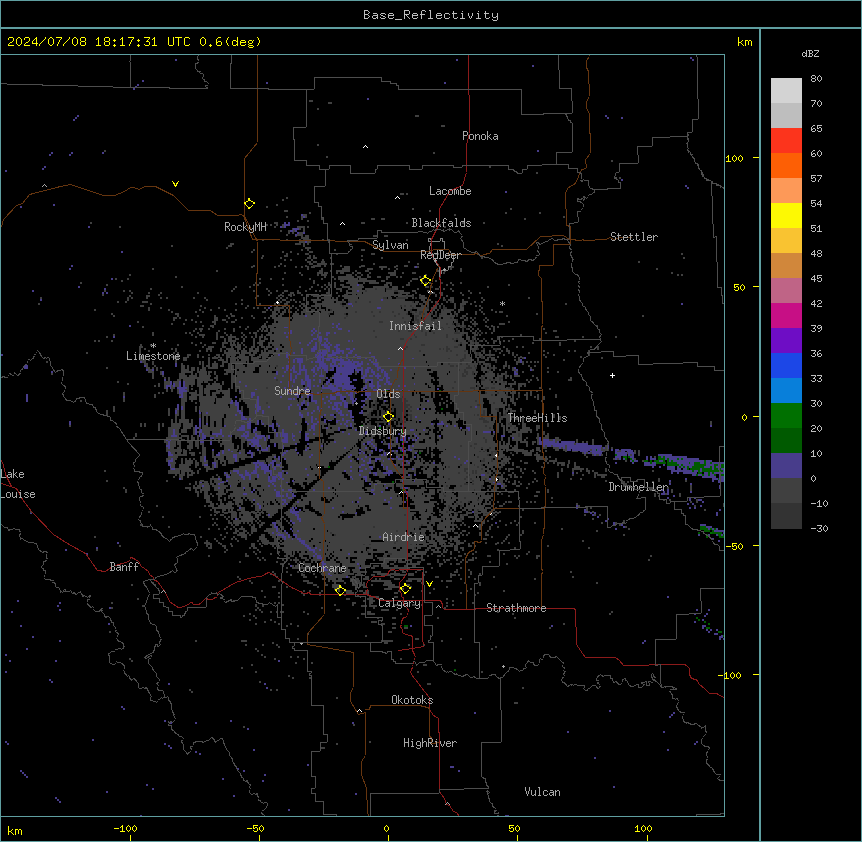862x842 pixels.
Task: Click the Limestone label
Action: (153, 356)
